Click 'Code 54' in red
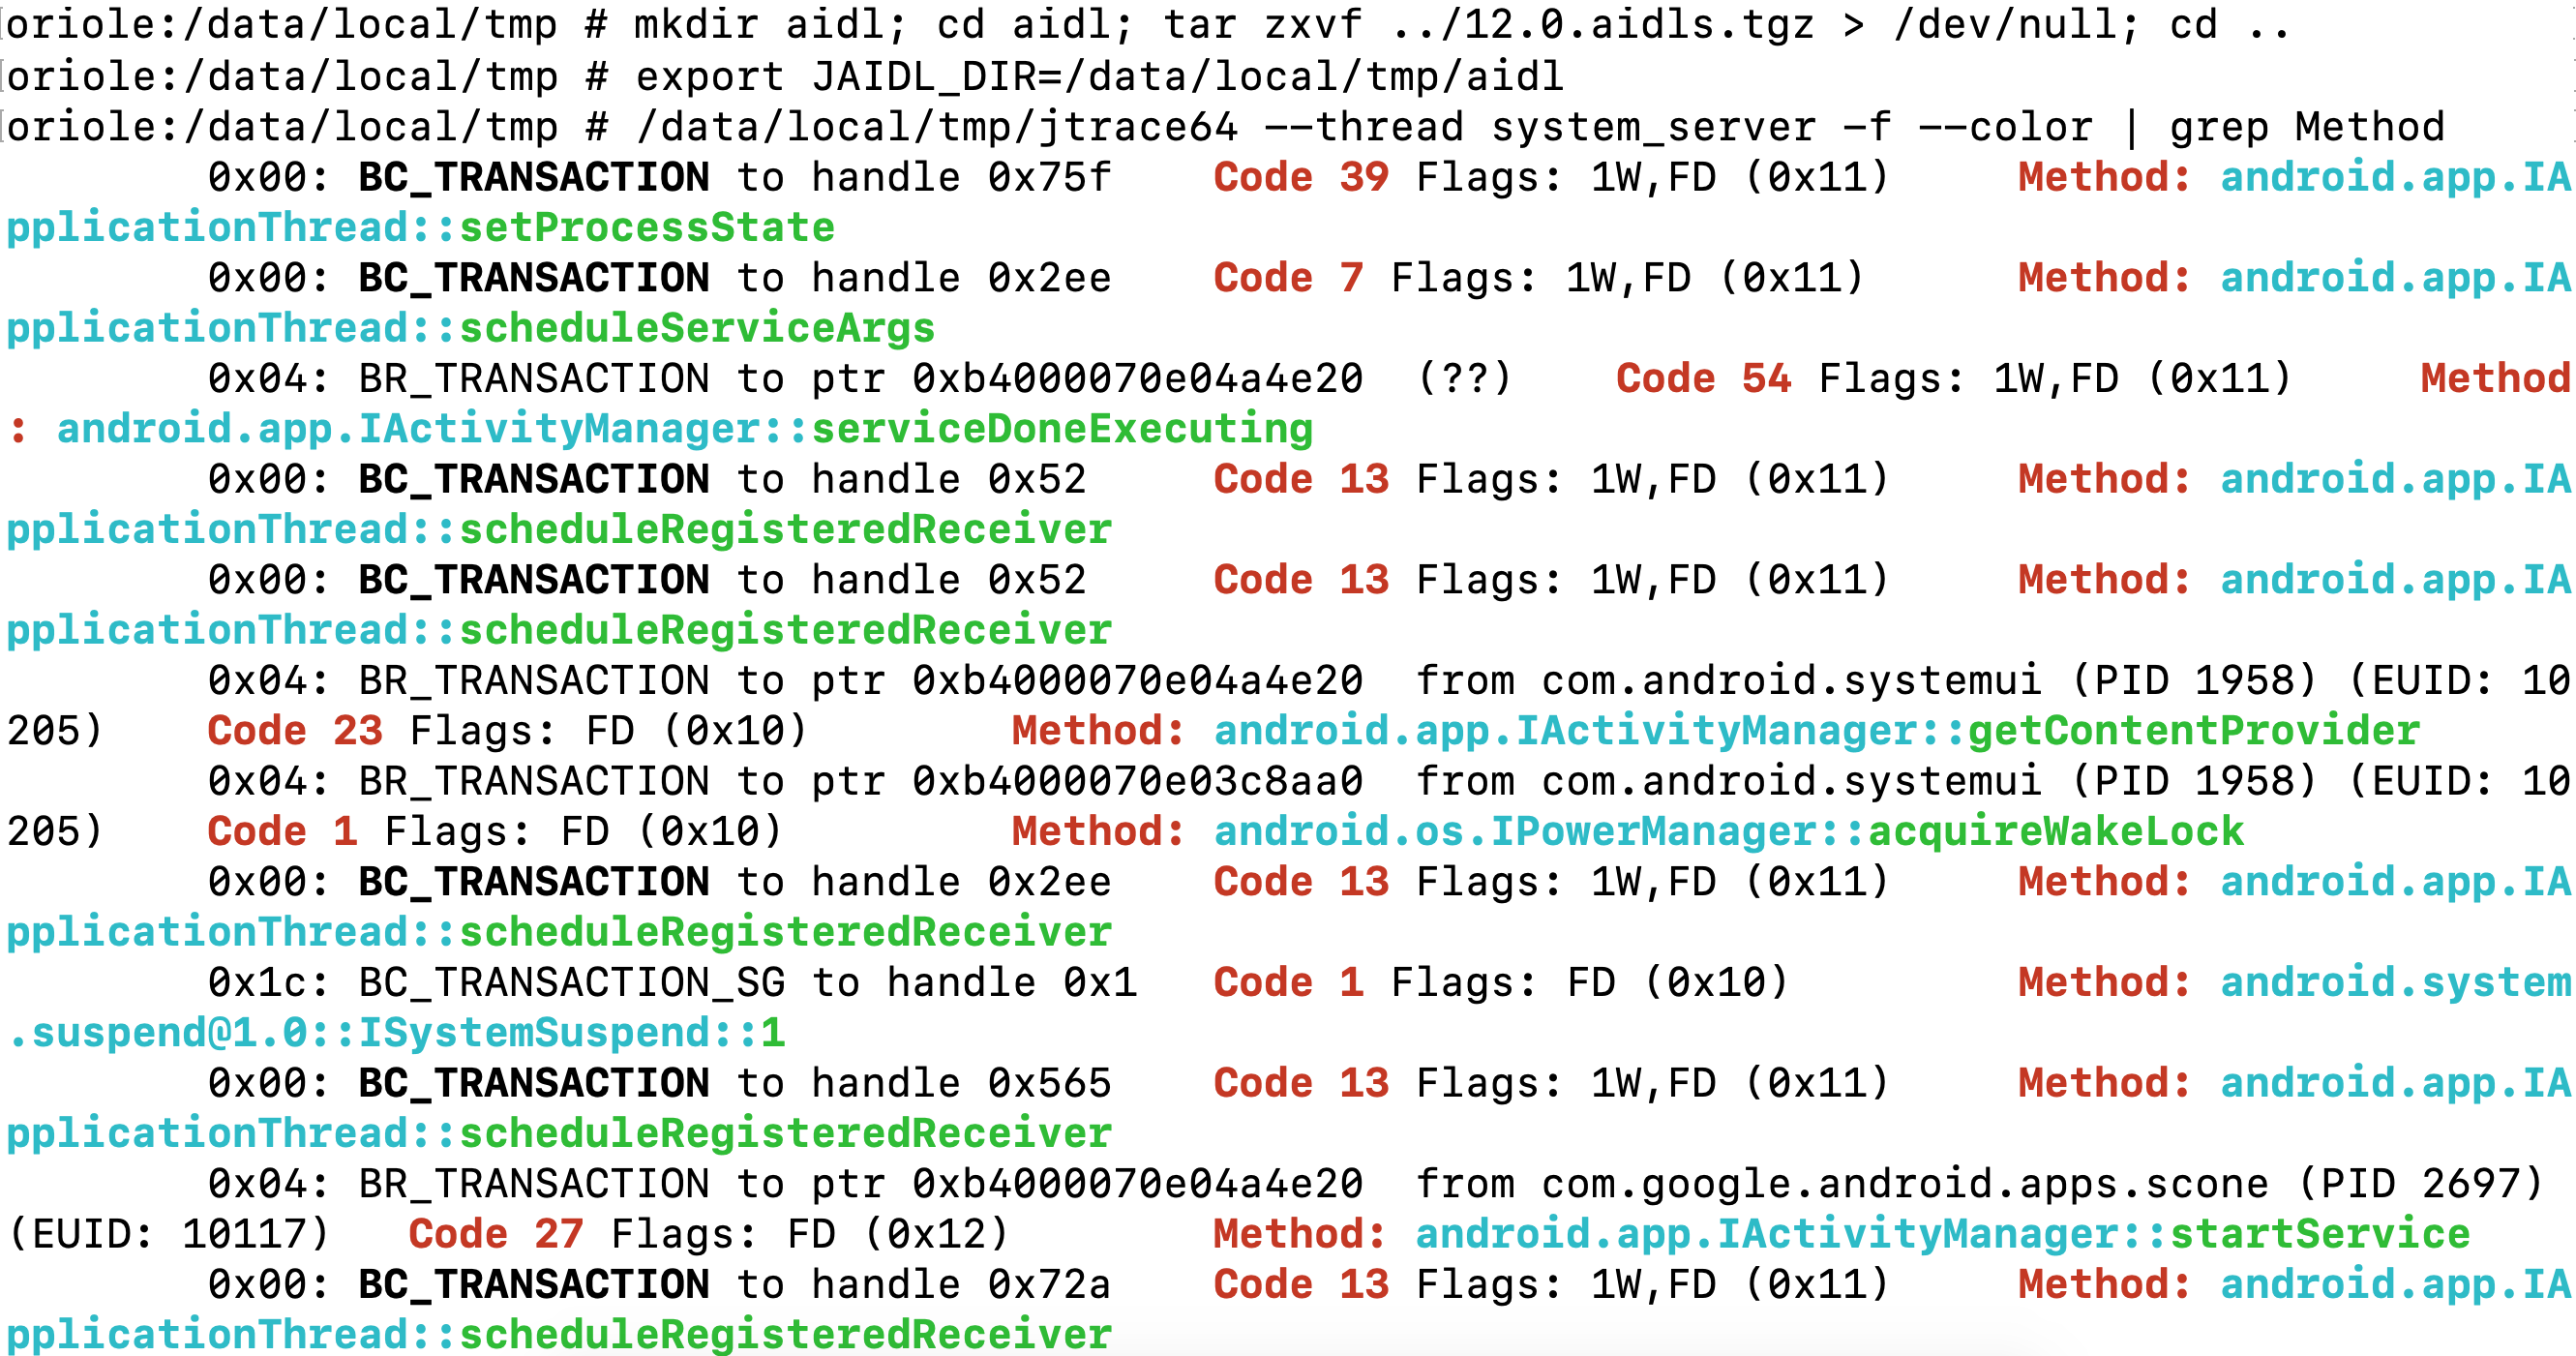 1703,378
